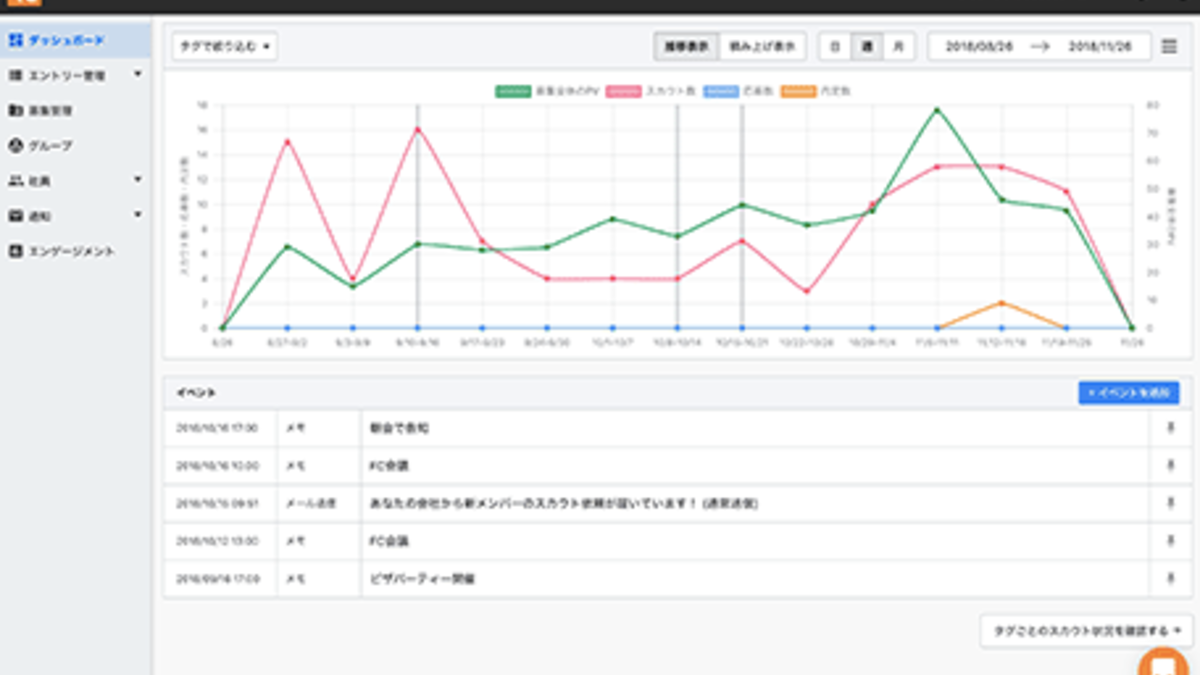Screen dimensions: 1200x675
Task: Open タグごとのスカウト状況を確認する dropdown
Action: point(1086,631)
